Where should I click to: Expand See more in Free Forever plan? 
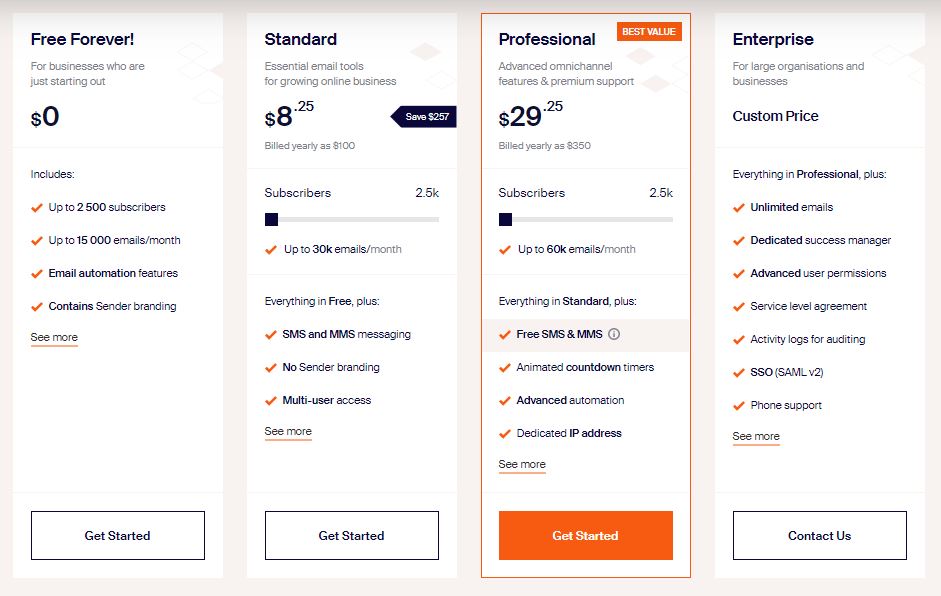point(54,338)
